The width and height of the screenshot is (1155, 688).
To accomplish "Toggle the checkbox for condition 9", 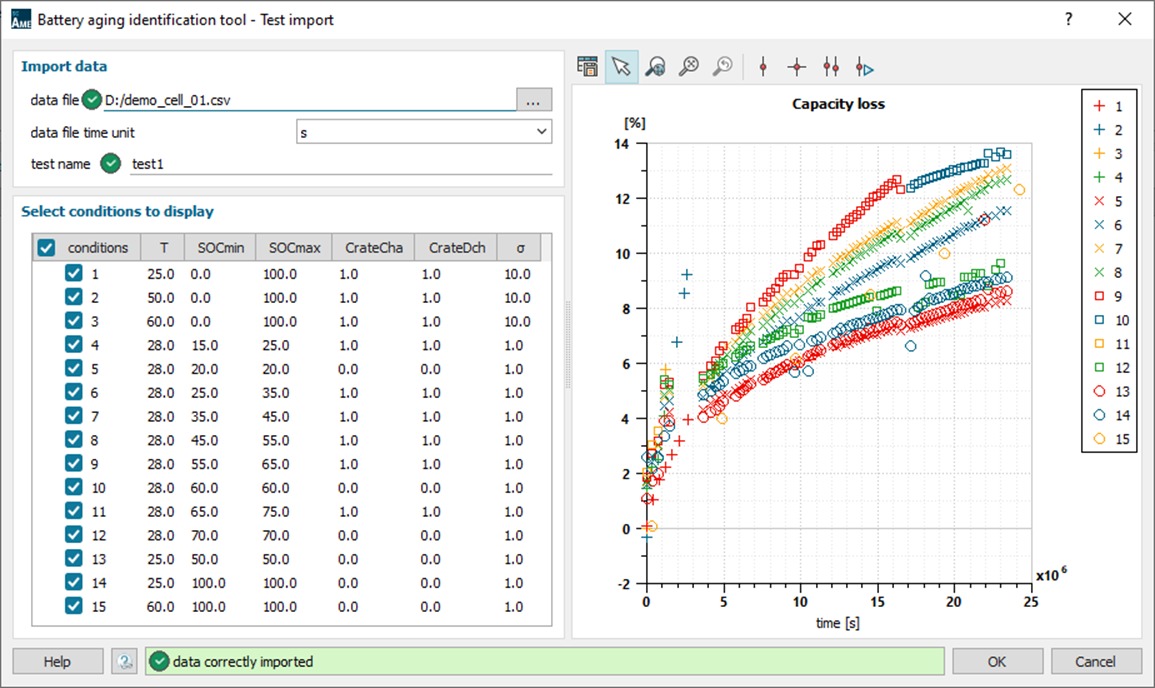I will coord(74,464).
